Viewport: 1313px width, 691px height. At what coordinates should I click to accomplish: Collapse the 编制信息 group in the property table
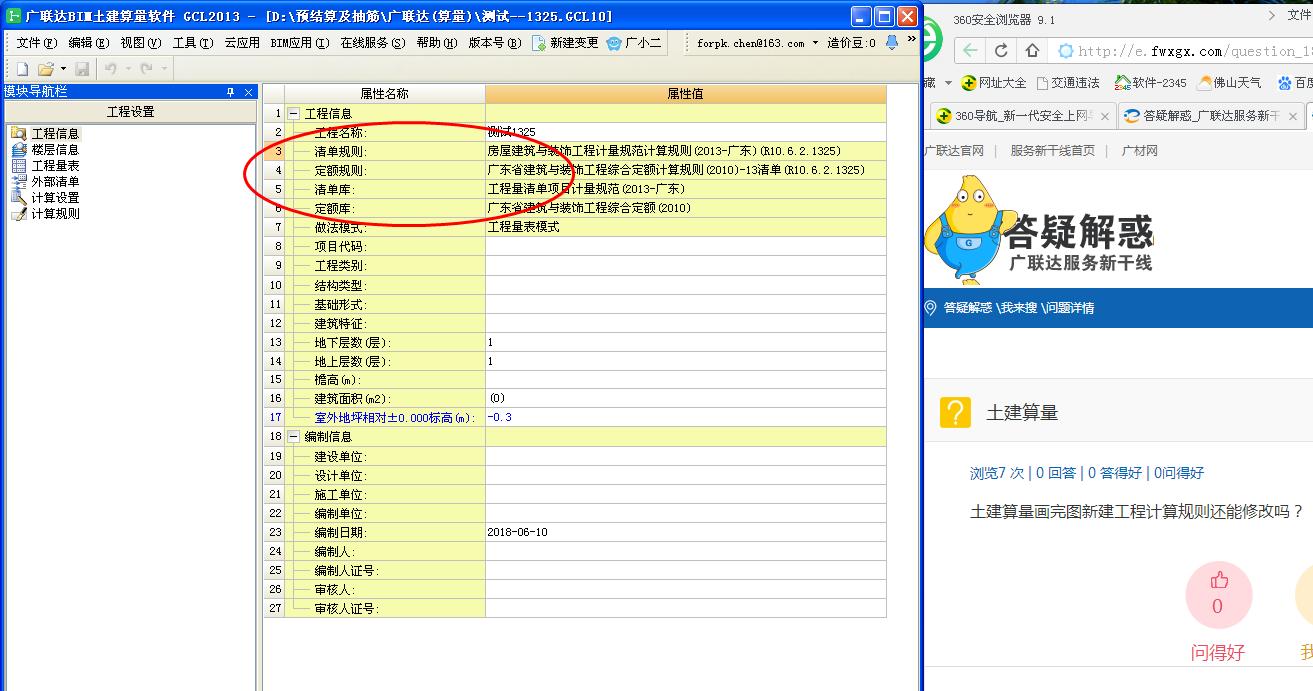[x=294, y=436]
